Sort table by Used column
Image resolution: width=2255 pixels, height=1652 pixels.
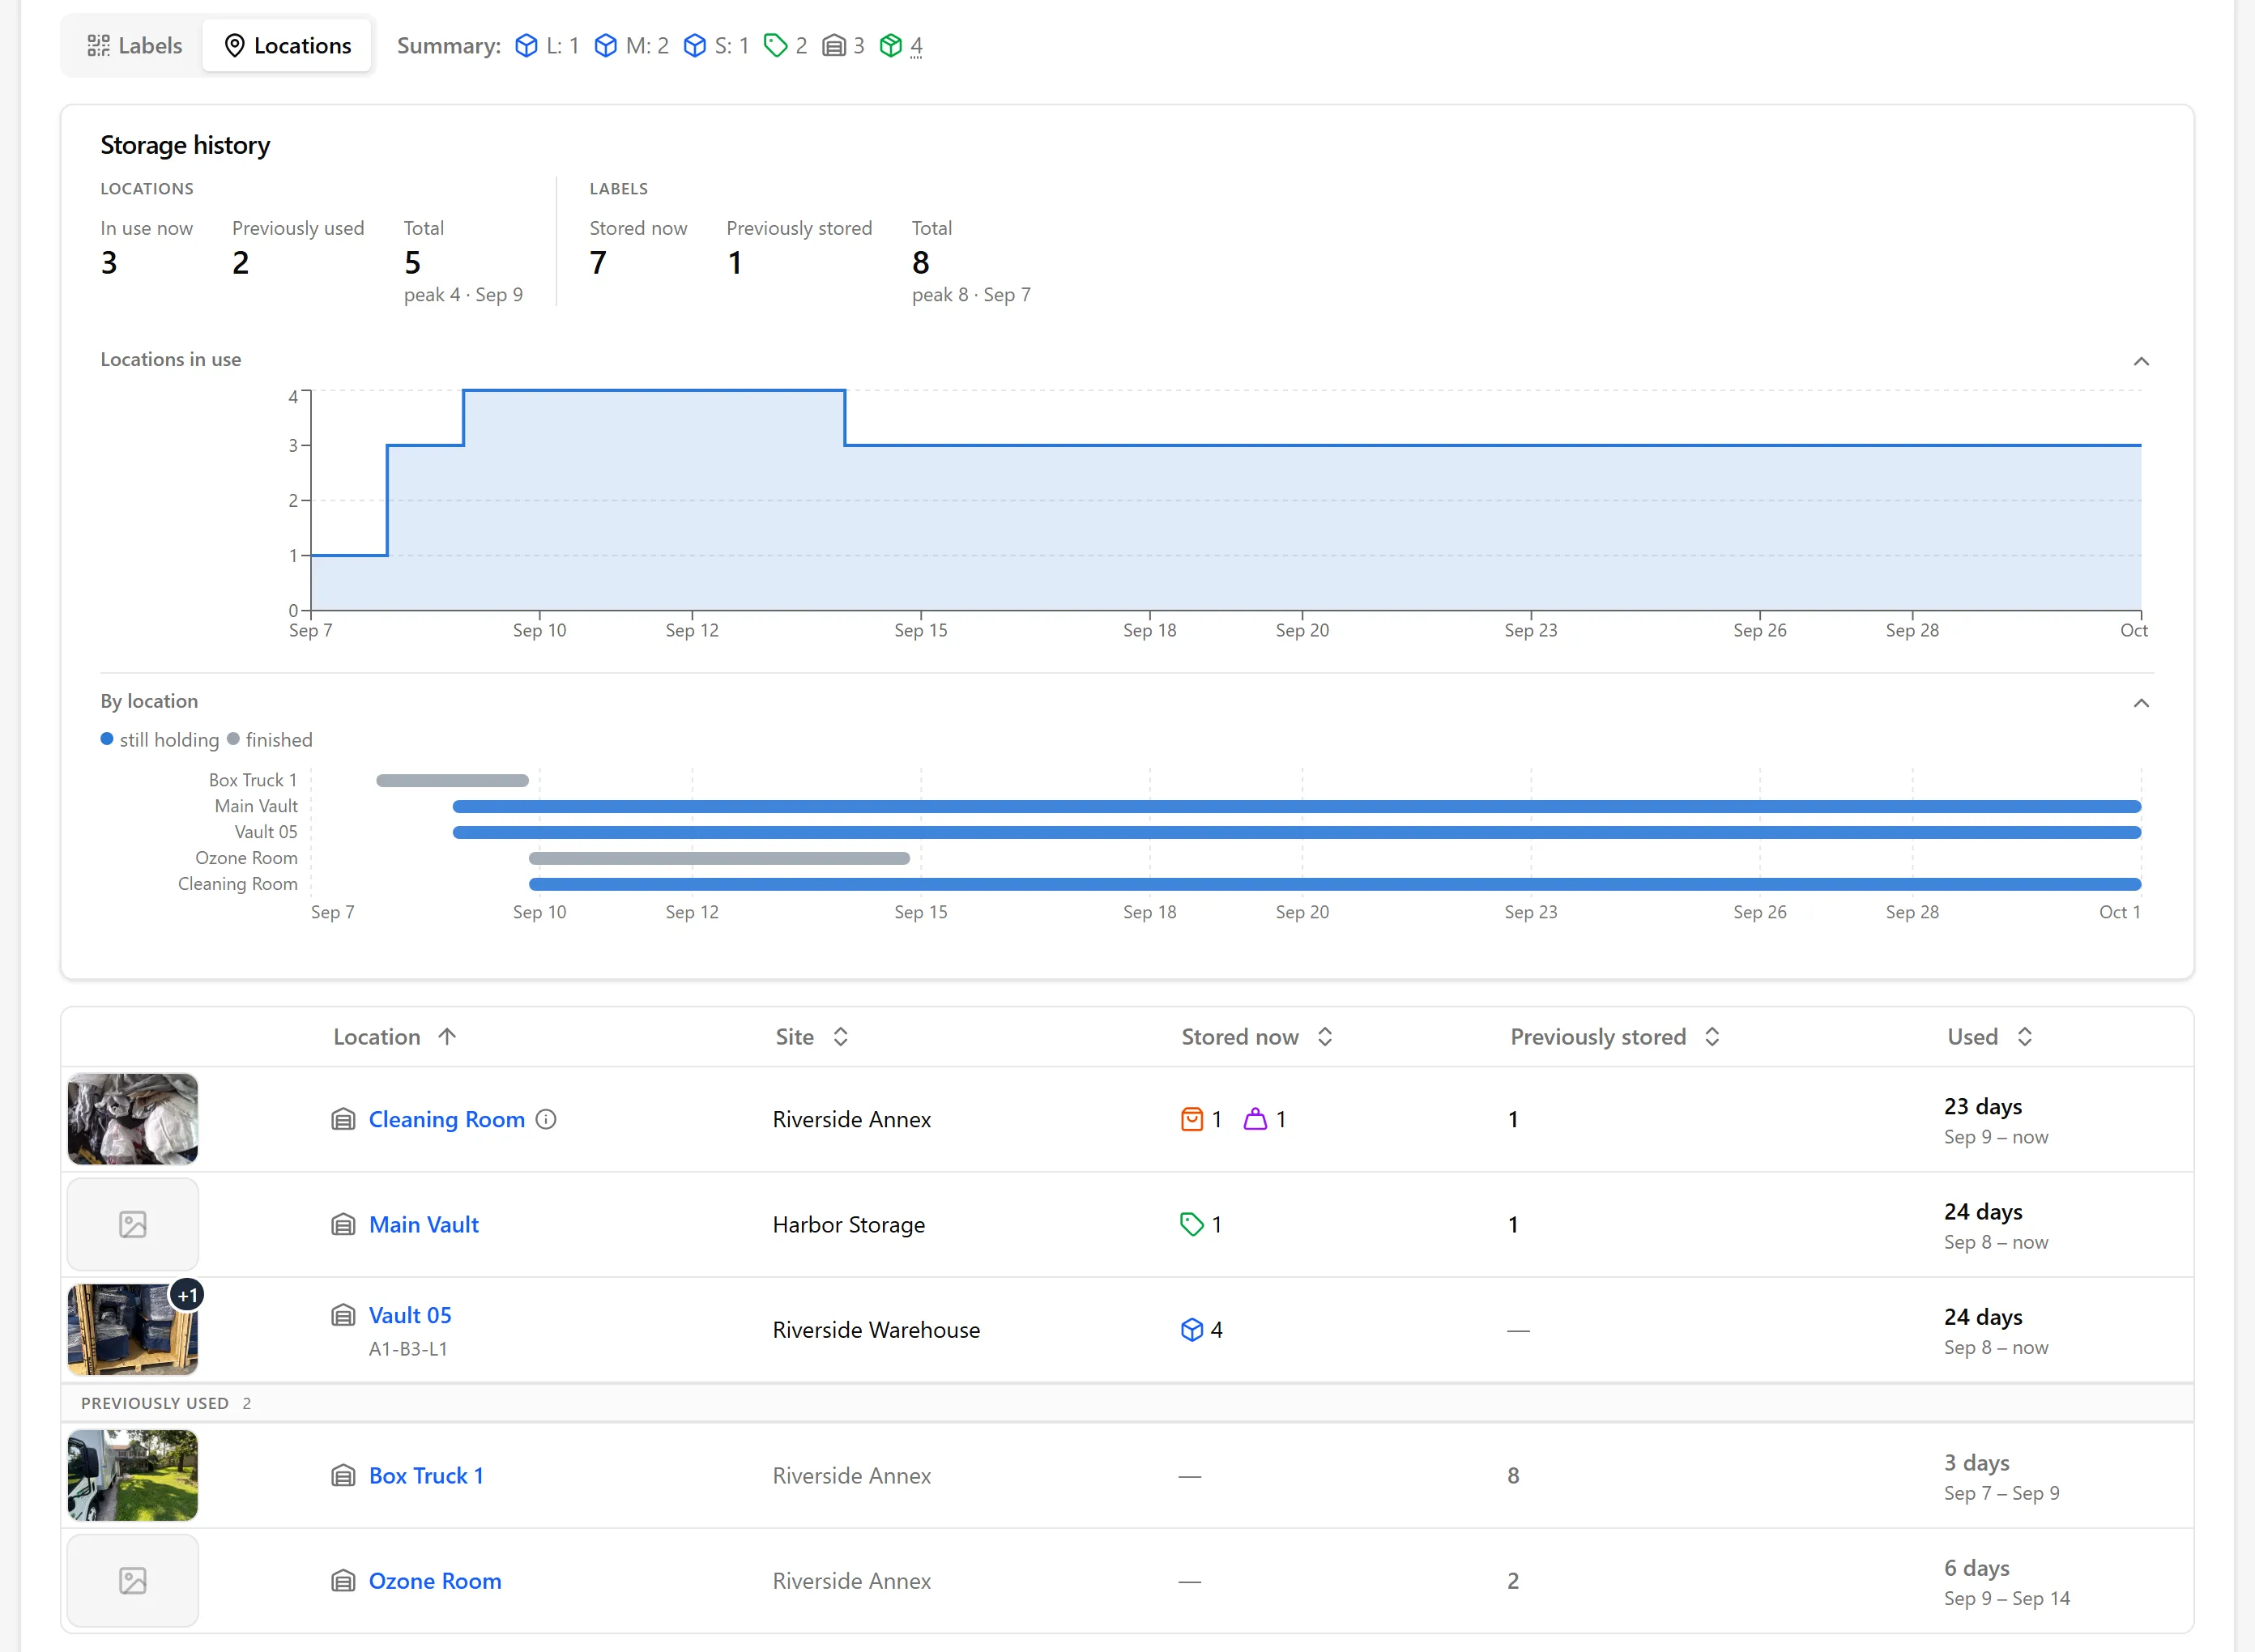pyautogui.click(x=1990, y=1037)
